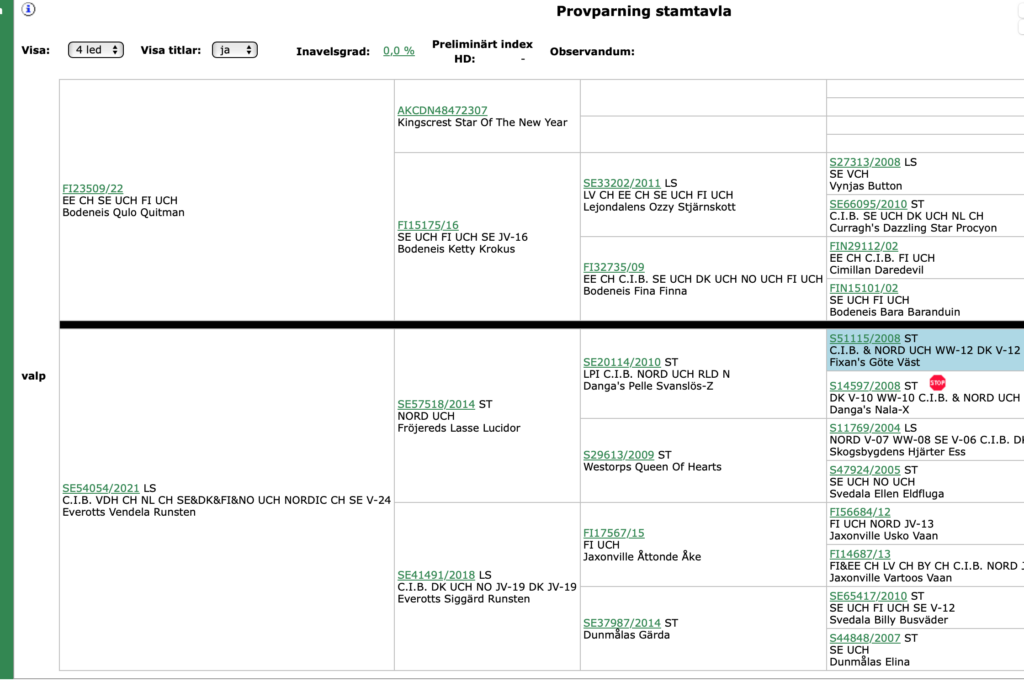The width and height of the screenshot is (1024, 692).
Task: Open SE57518/2014 Fröjereds Lasse Lucidor link
Action: [x=436, y=404]
